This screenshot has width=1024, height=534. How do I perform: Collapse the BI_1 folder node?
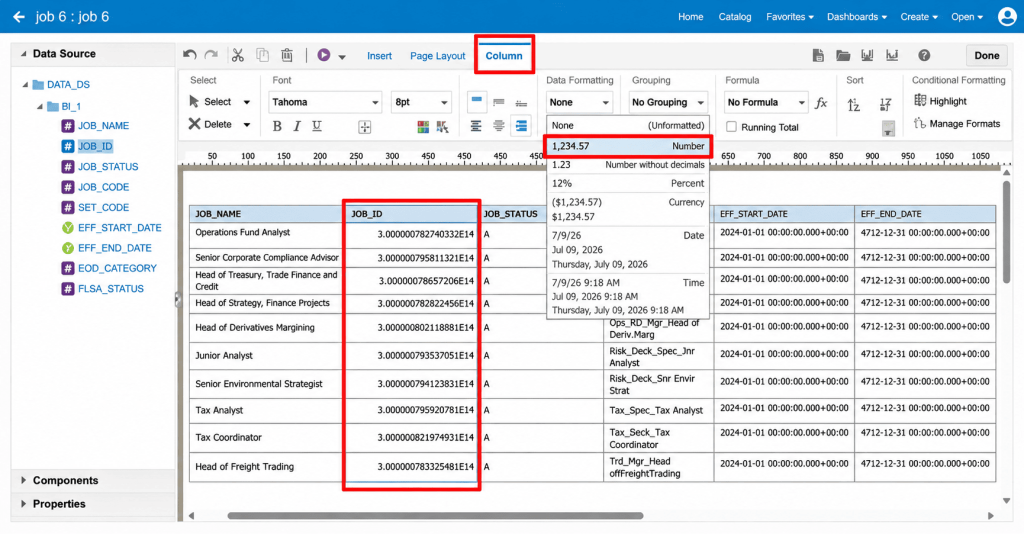click(x=40, y=106)
